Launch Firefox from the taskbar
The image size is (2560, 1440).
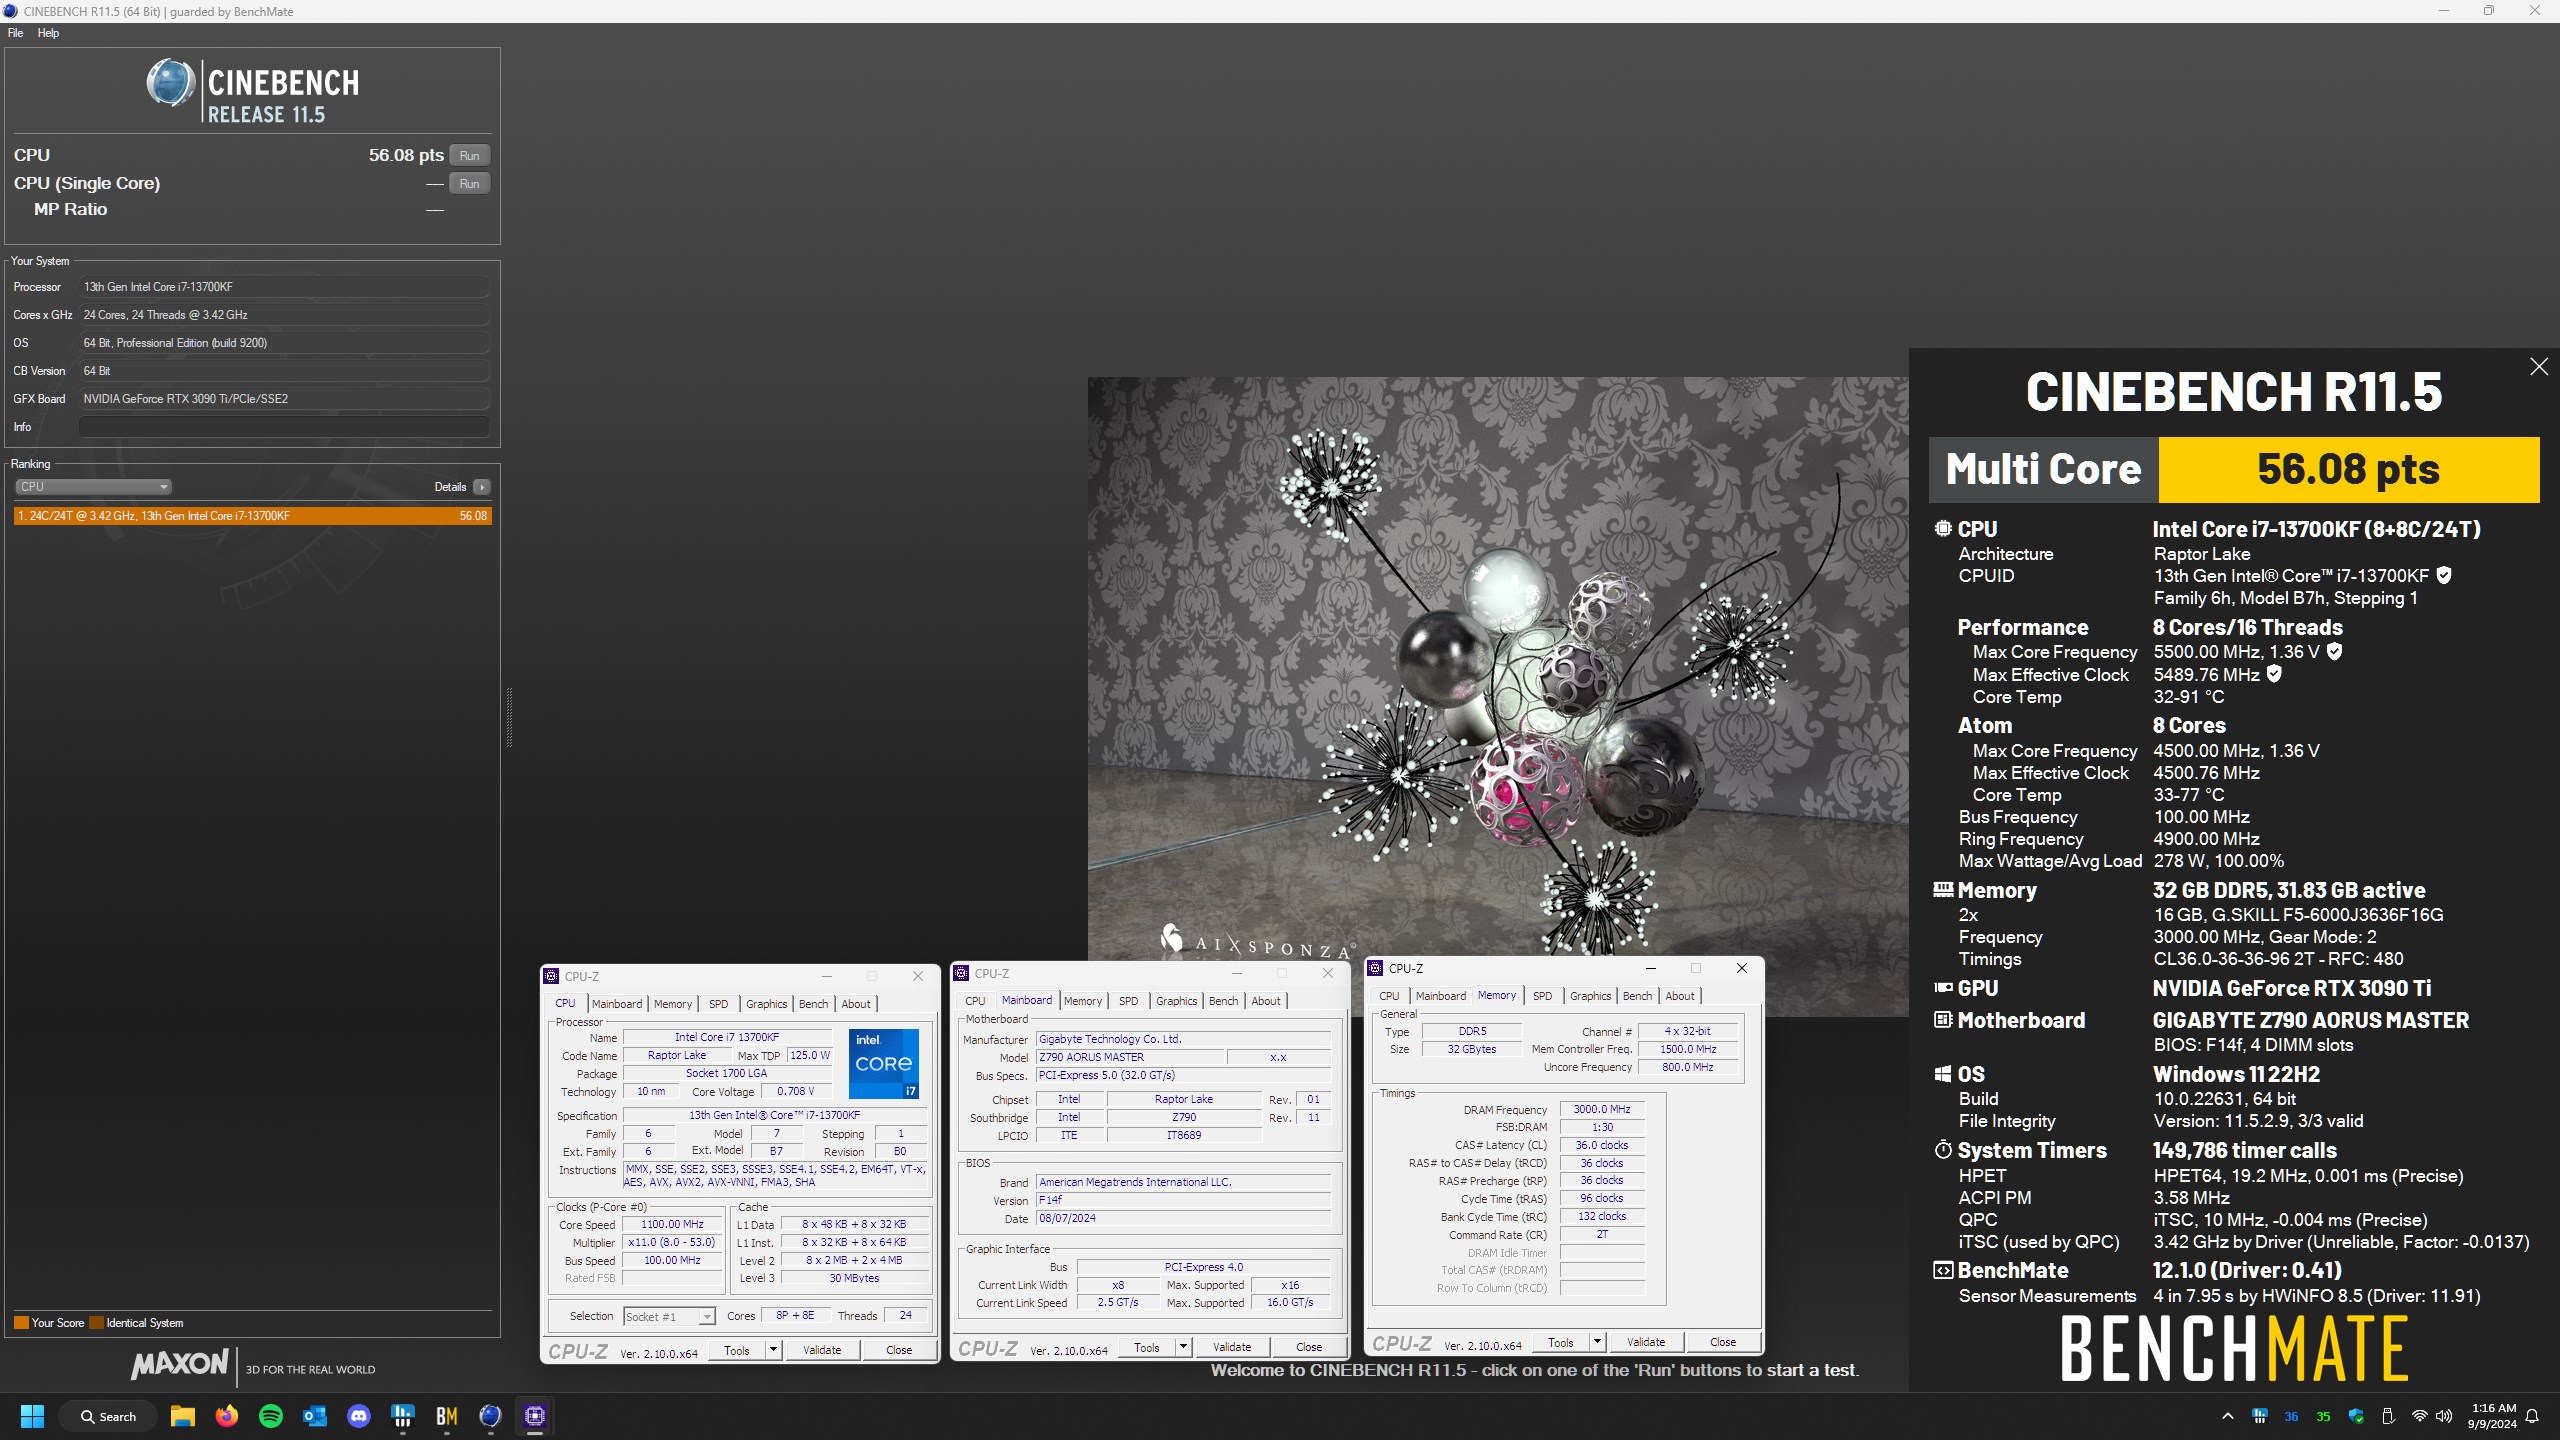coord(227,1416)
